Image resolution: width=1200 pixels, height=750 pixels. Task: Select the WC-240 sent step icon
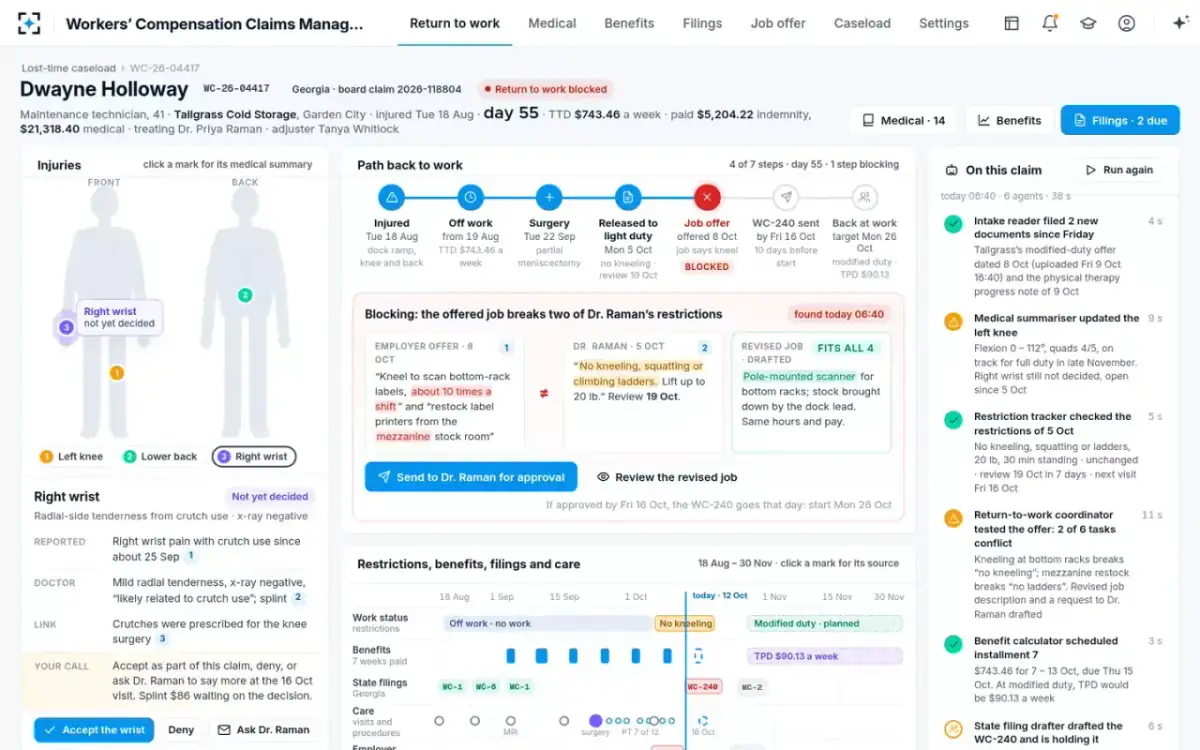[786, 197]
